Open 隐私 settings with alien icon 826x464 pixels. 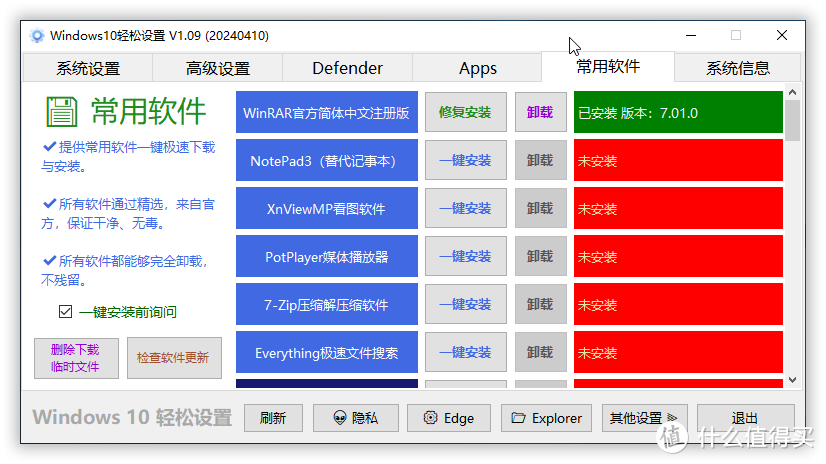point(356,418)
